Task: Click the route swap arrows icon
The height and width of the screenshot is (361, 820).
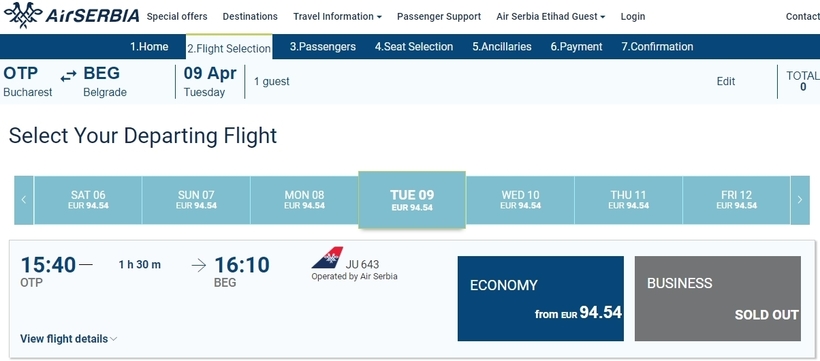Action: (x=68, y=77)
